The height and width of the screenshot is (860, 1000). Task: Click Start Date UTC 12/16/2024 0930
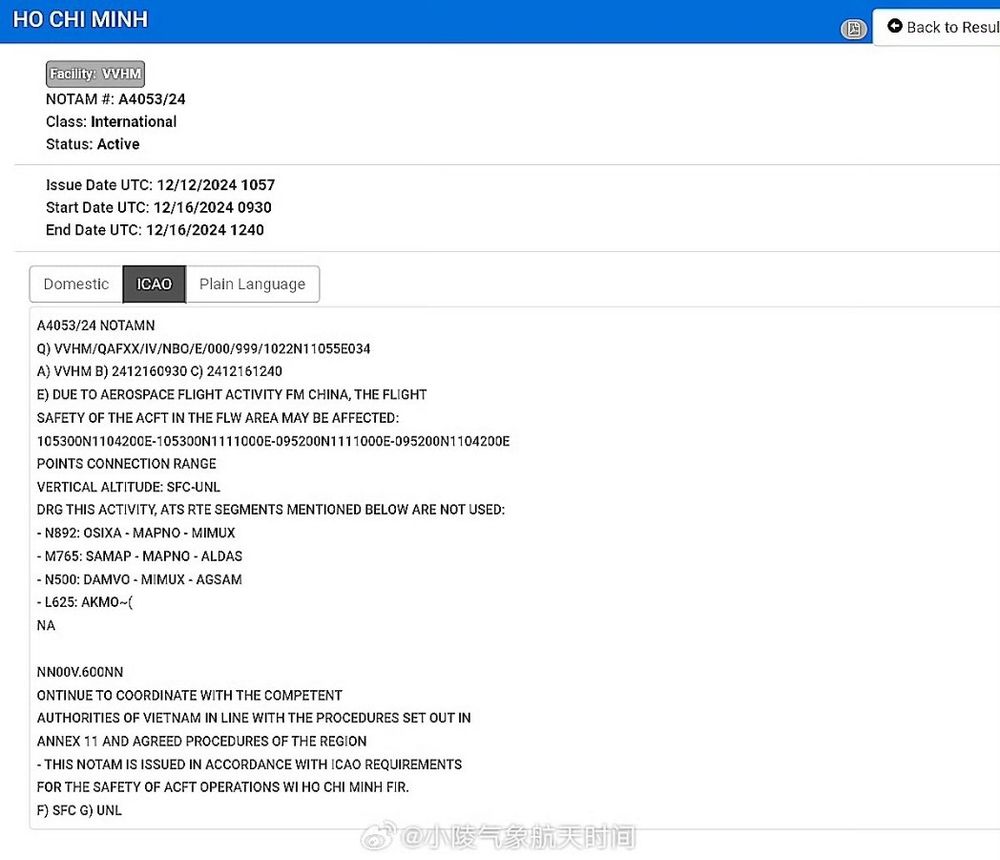[x=158, y=207]
